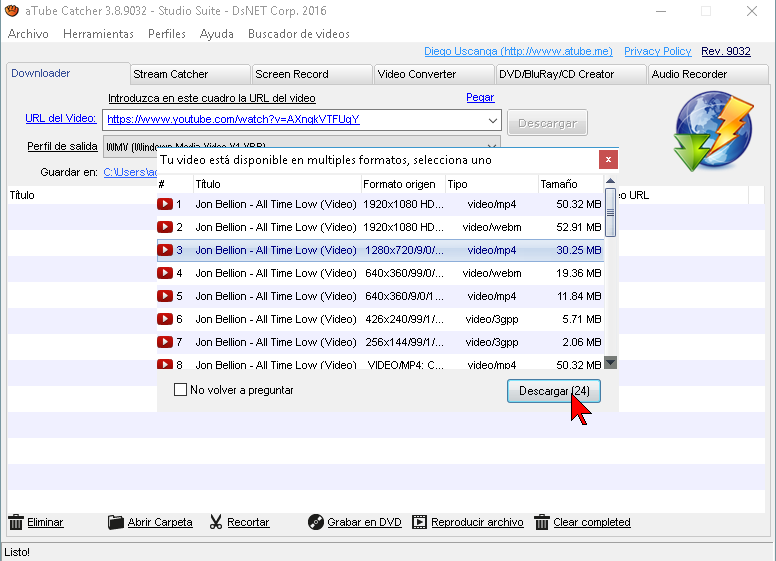Viewport: 776px width, 561px height.
Task: Click the globe with lightning download logo
Action: point(713,131)
